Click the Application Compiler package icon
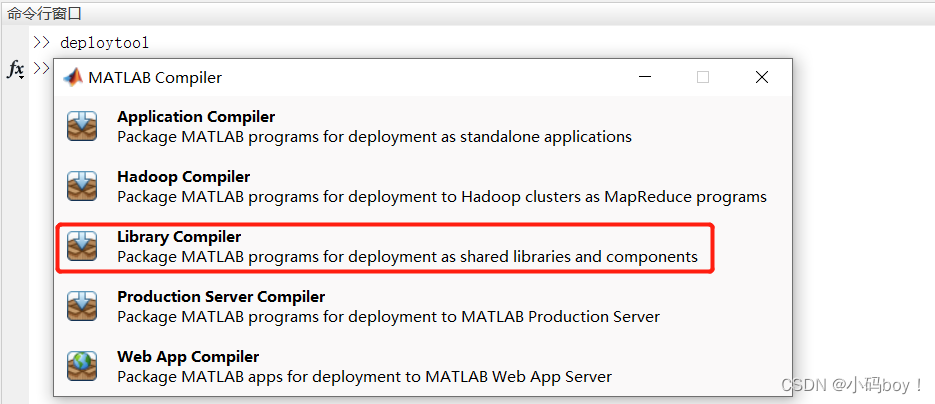The width and height of the screenshot is (935, 404). [82, 127]
